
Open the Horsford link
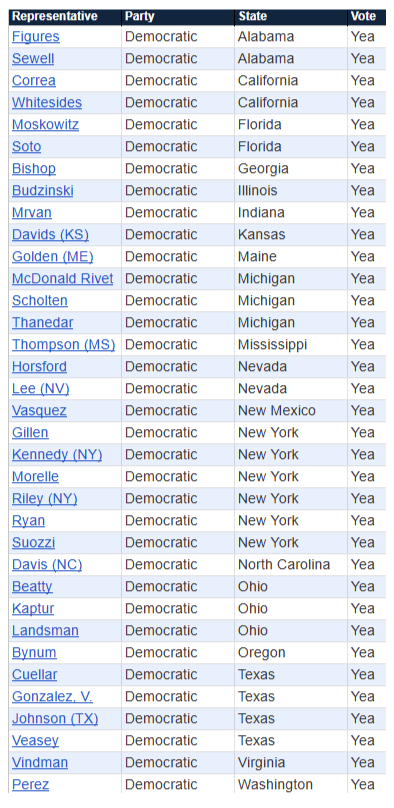tap(39, 367)
